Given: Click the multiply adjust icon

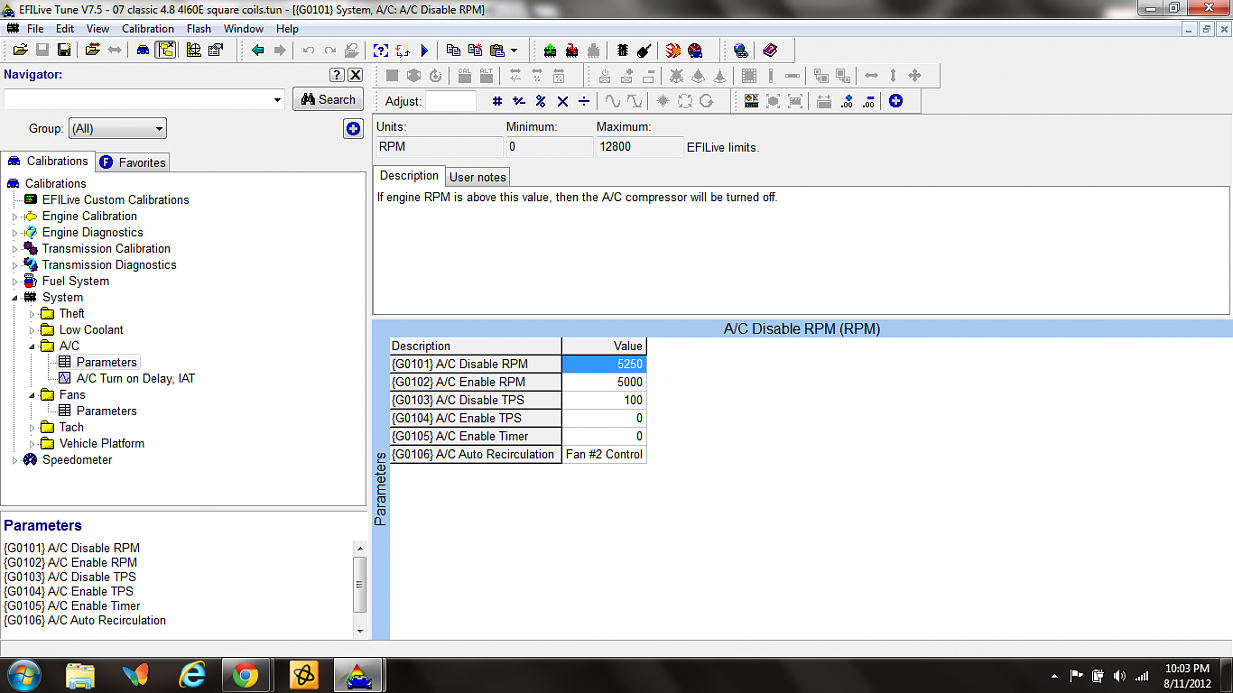Looking at the screenshot, I should [x=562, y=101].
